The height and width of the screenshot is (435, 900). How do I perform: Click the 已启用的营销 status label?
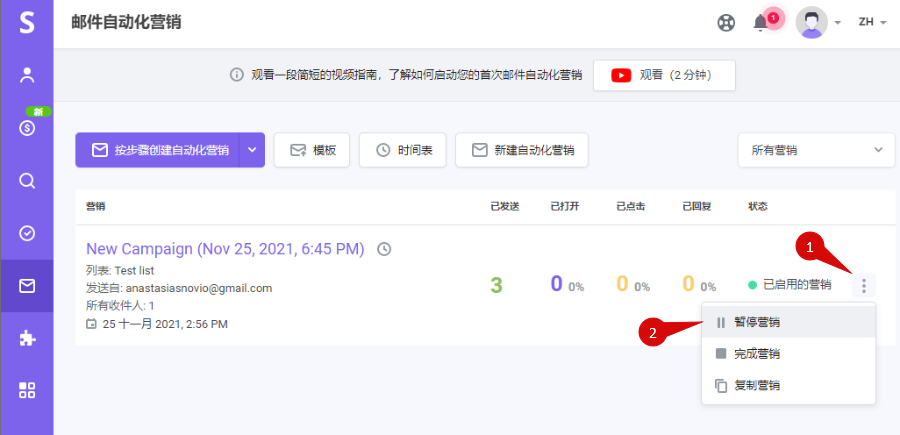click(797, 285)
